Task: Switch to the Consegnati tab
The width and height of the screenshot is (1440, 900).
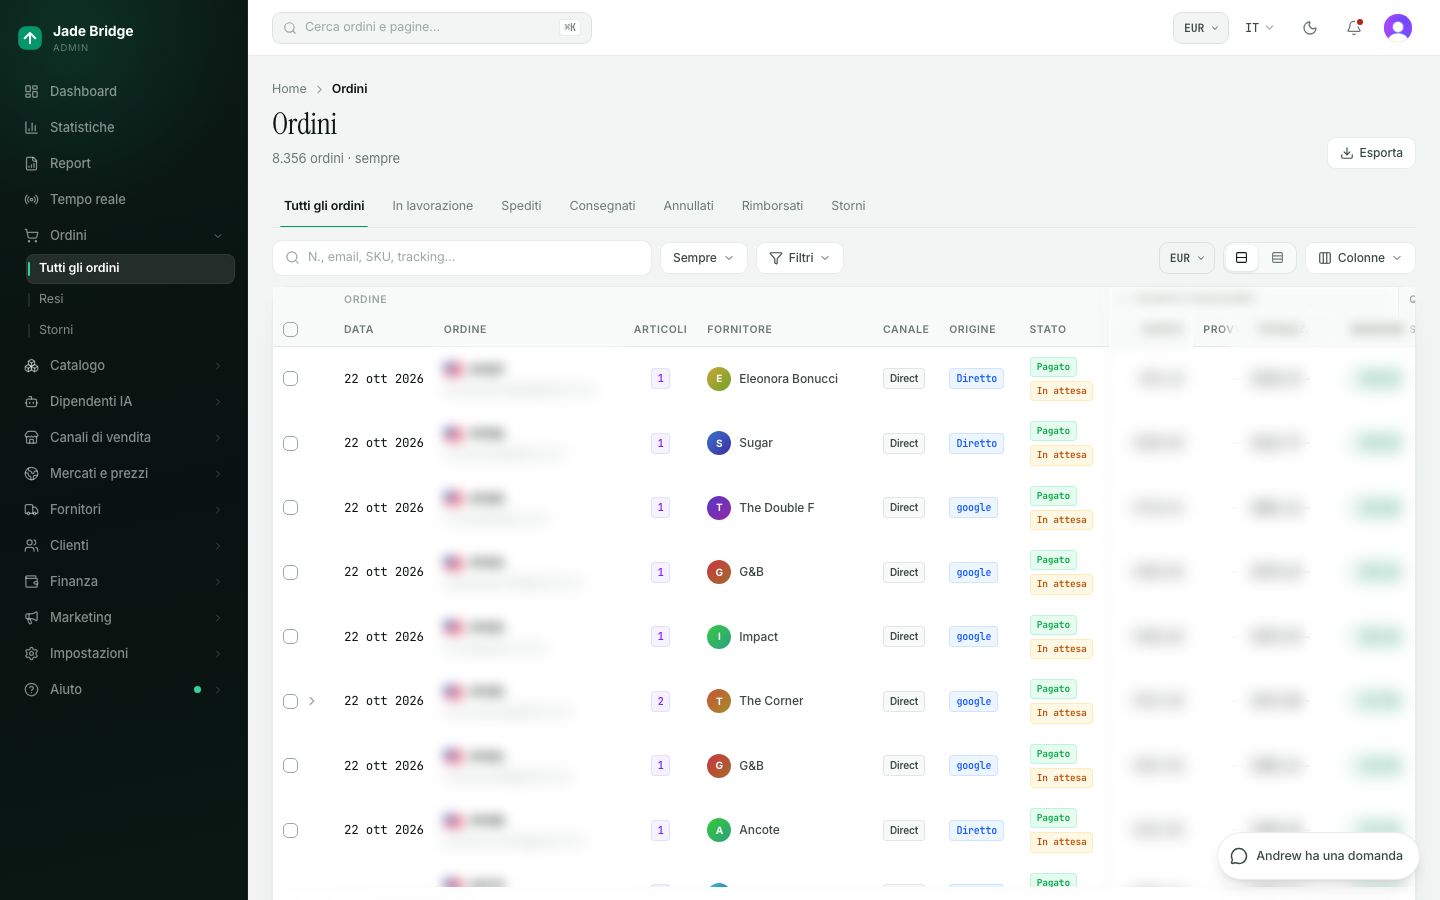Action: (602, 206)
